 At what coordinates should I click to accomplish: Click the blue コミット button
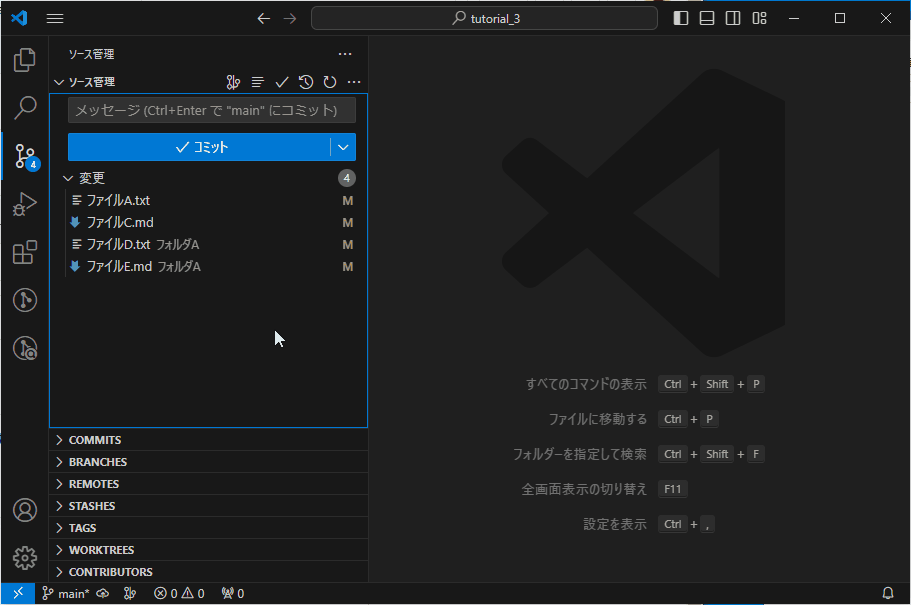tap(199, 147)
